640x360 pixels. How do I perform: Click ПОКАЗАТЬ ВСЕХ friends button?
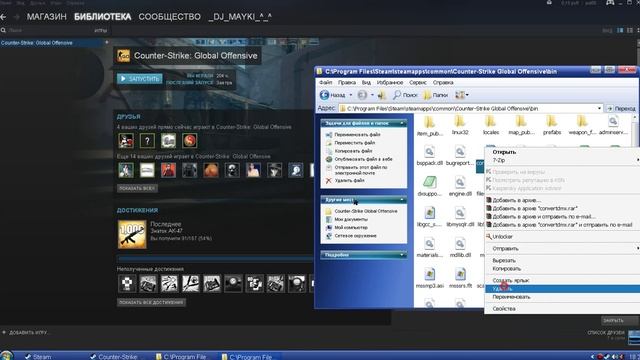137,189
